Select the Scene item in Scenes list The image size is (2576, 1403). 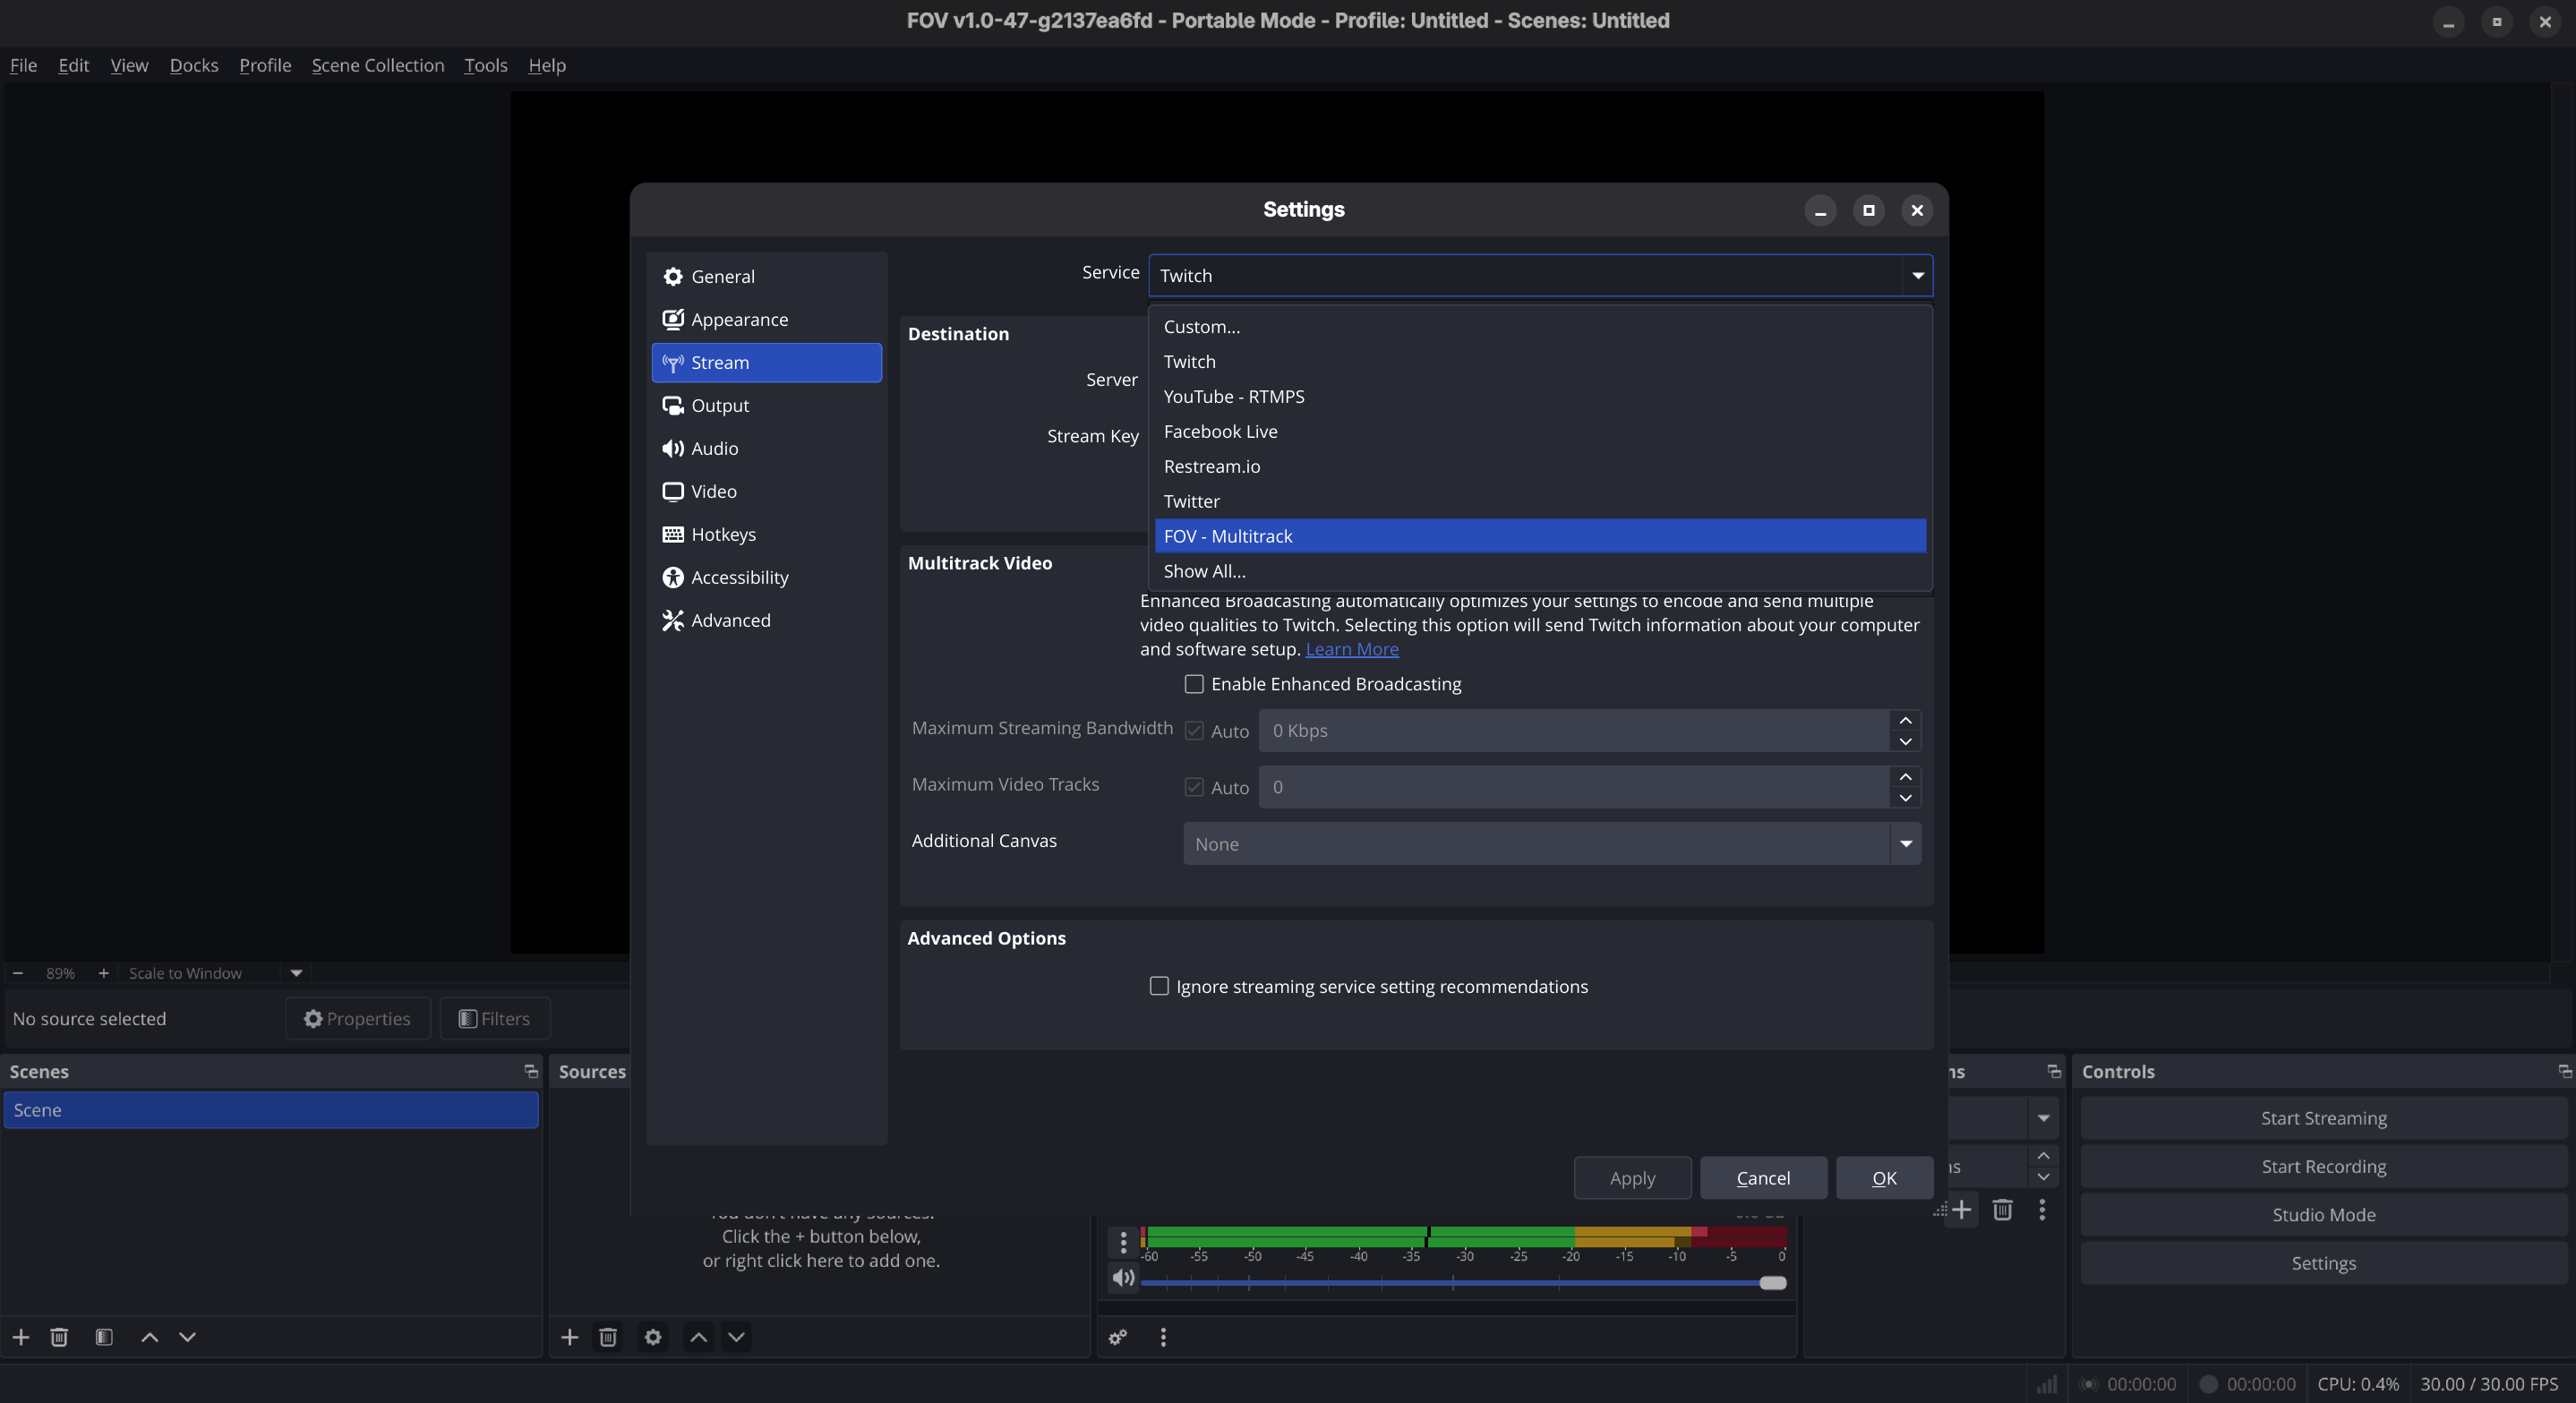[271, 1110]
